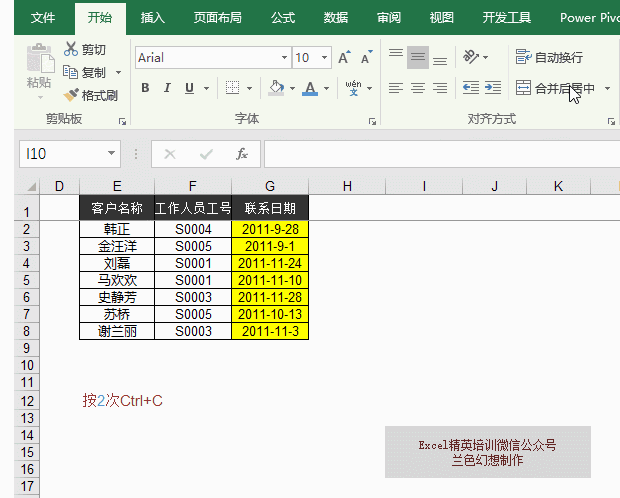The height and width of the screenshot is (498, 620).
Task: Toggle Bold formatting
Action: pos(145,88)
